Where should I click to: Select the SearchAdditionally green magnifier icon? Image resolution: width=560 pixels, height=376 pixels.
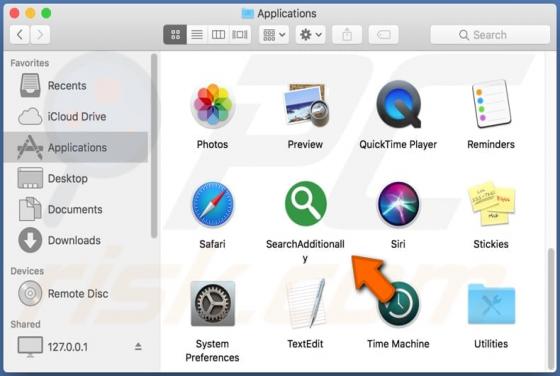pyautogui.click(x=306, y=204)
